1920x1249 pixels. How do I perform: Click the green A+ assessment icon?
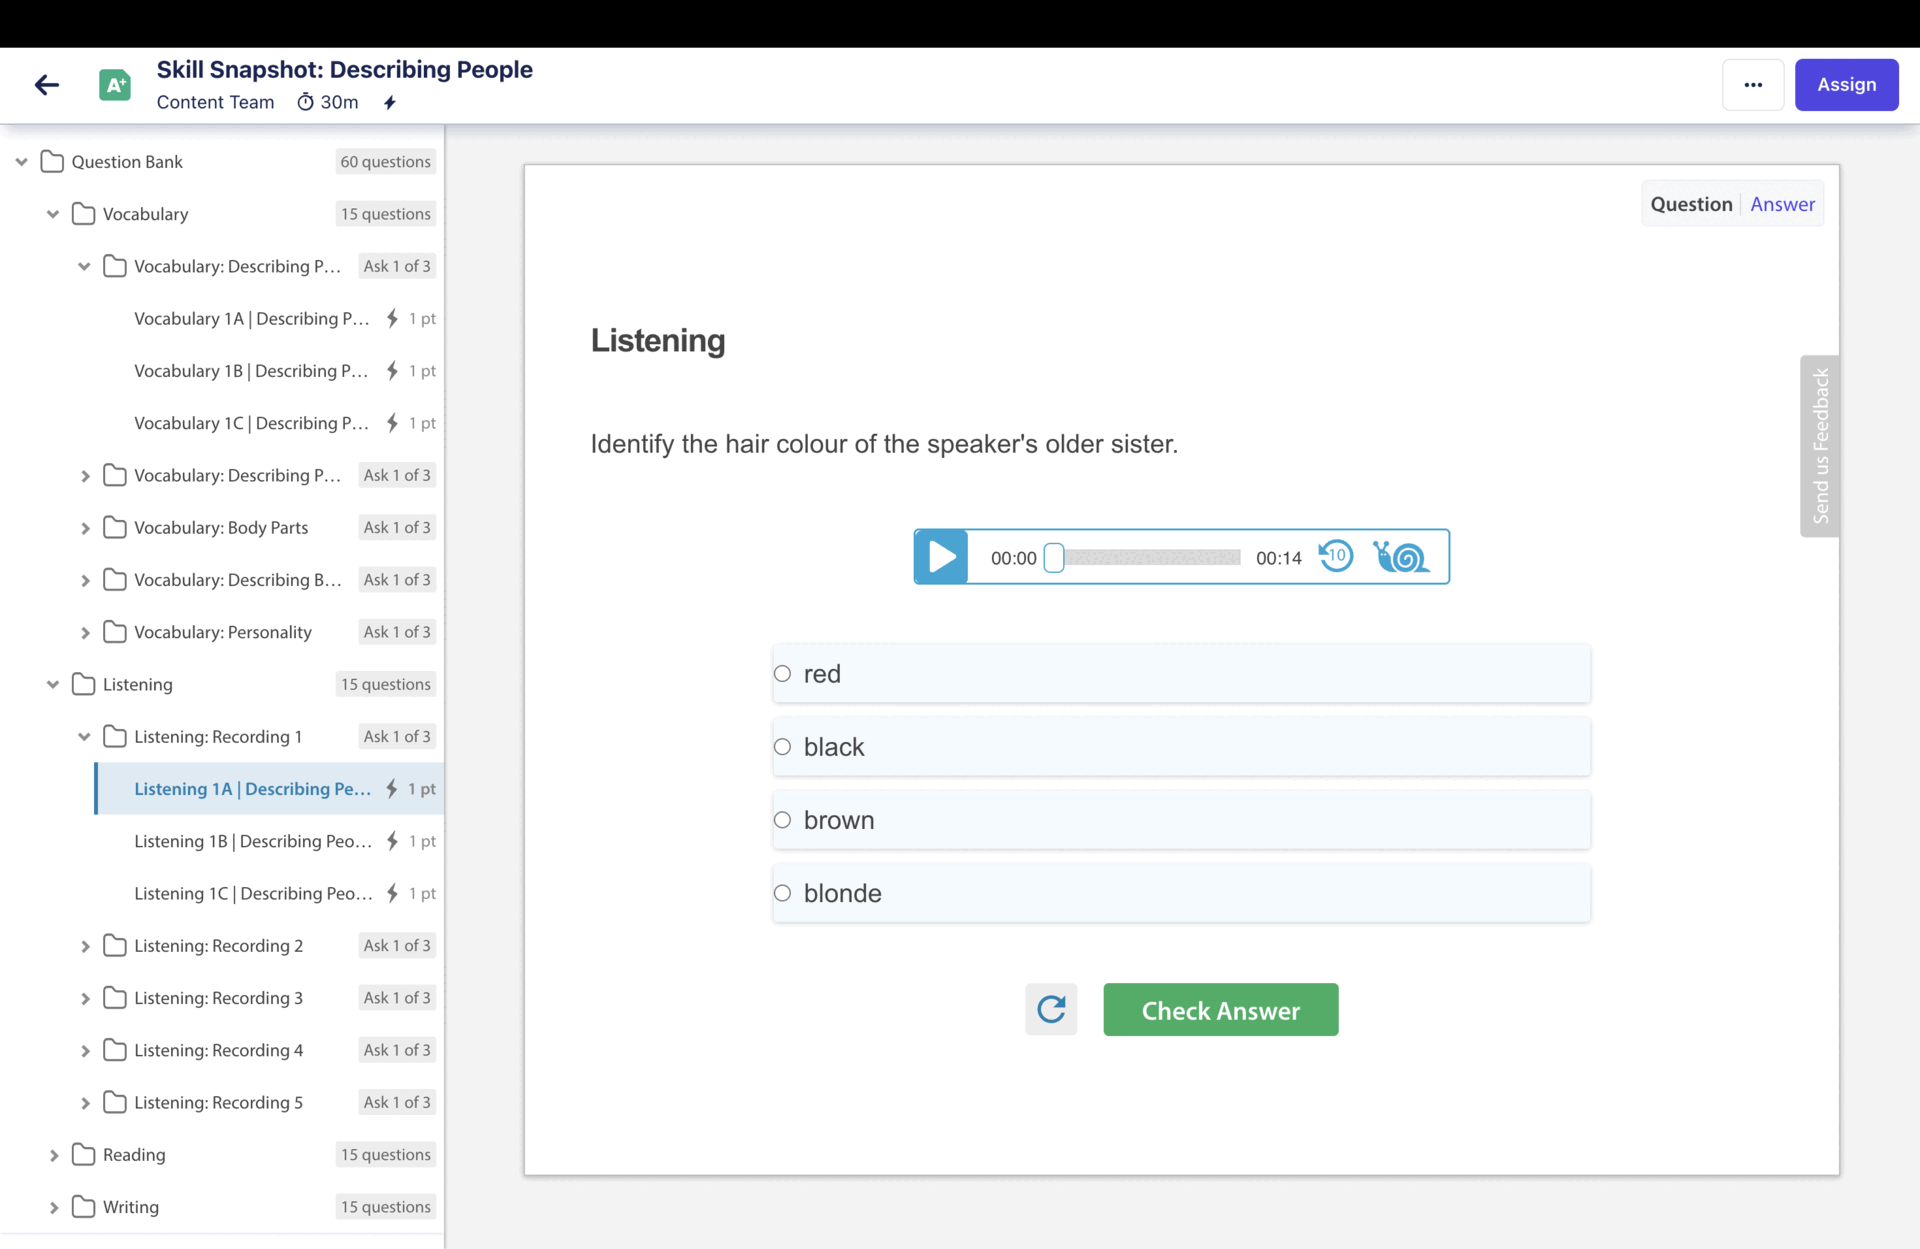115,85
